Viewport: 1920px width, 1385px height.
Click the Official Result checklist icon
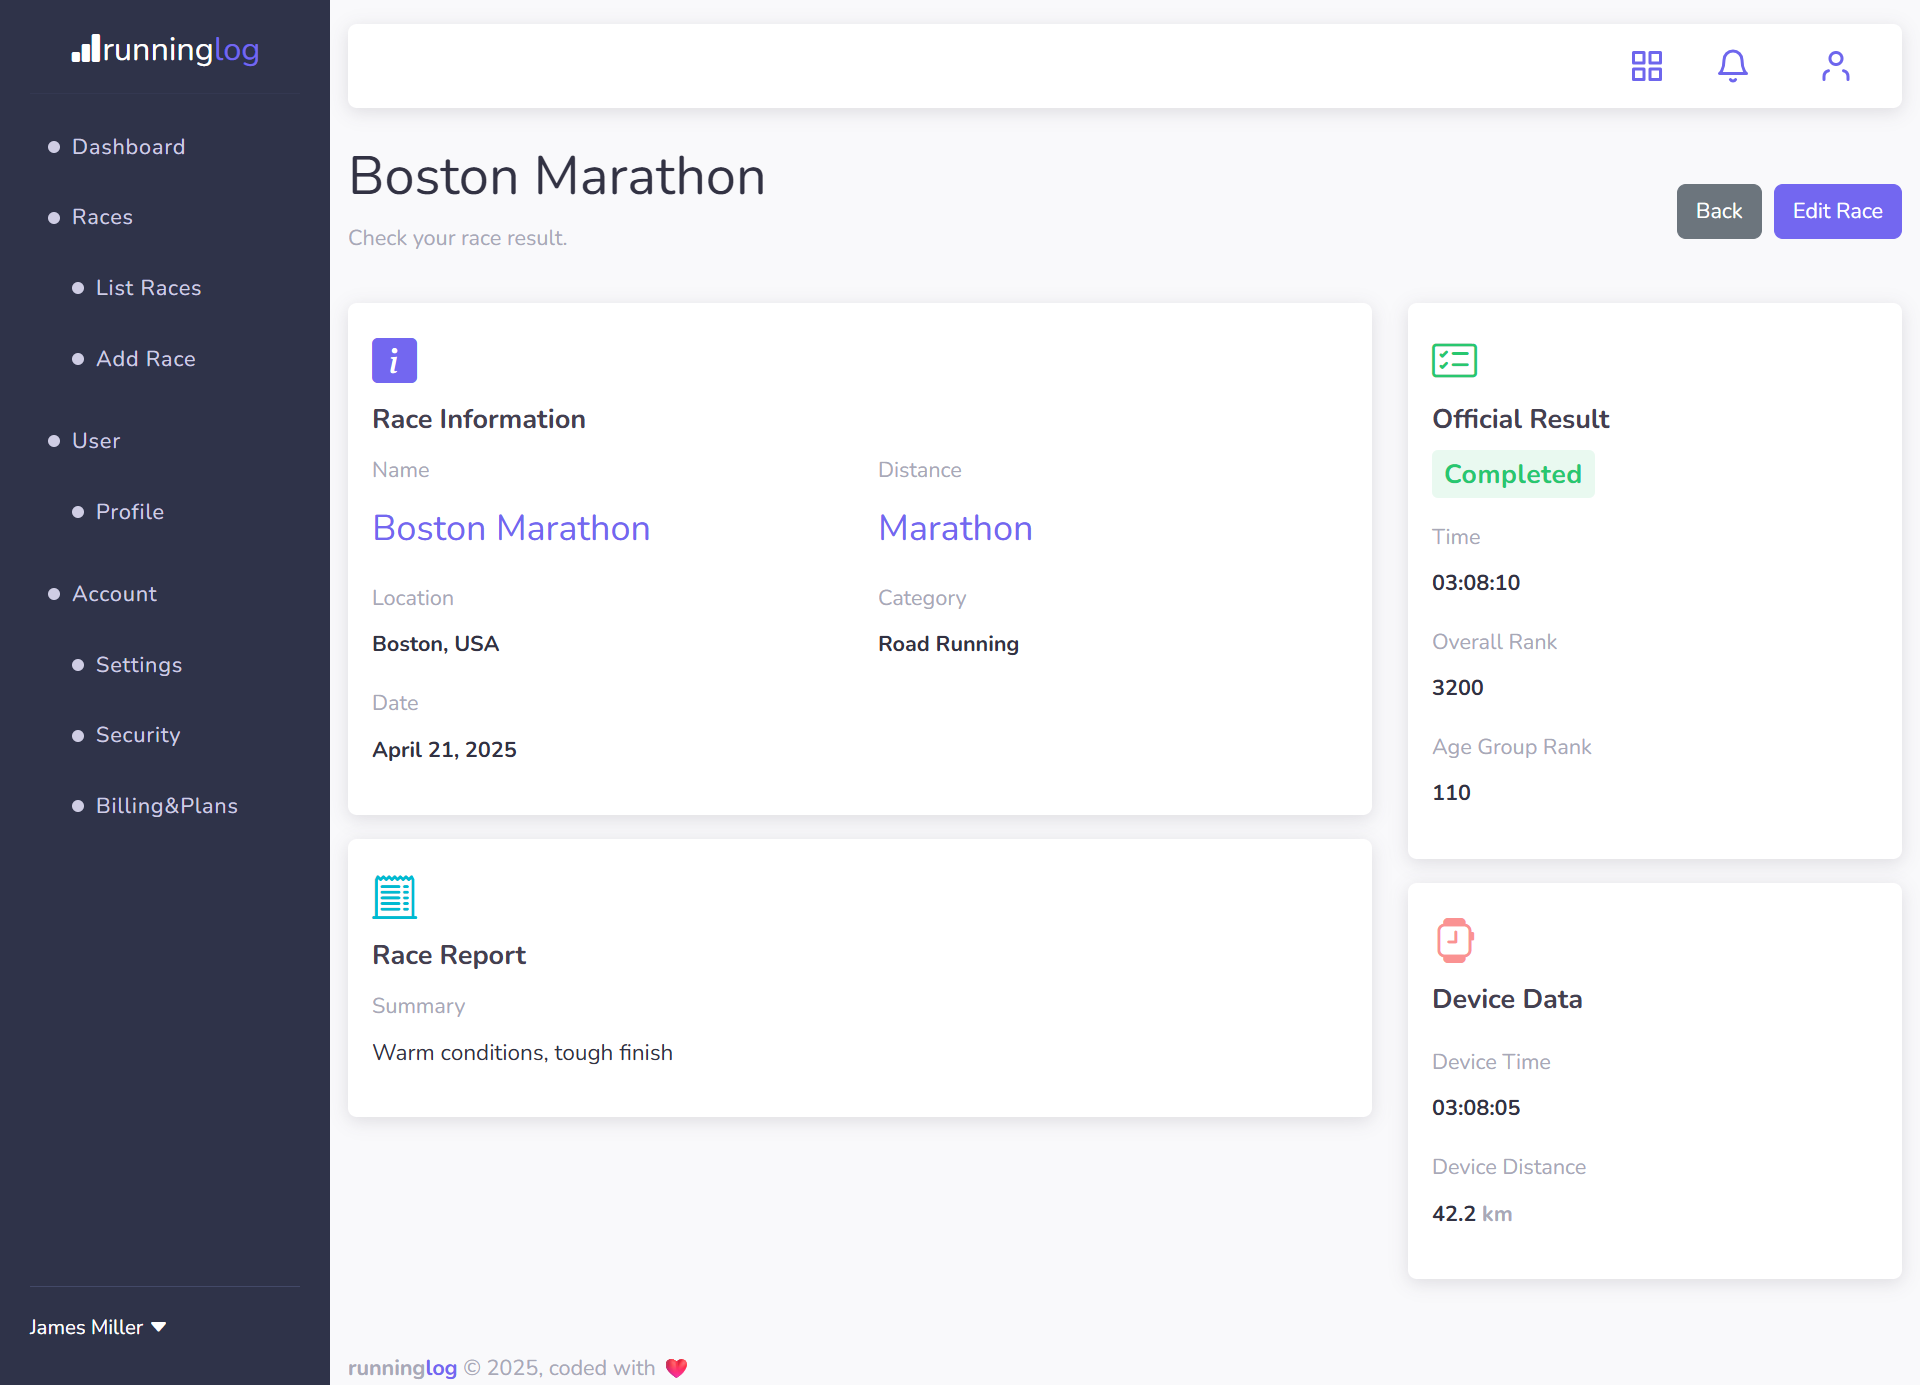(x=1455, y=360)
